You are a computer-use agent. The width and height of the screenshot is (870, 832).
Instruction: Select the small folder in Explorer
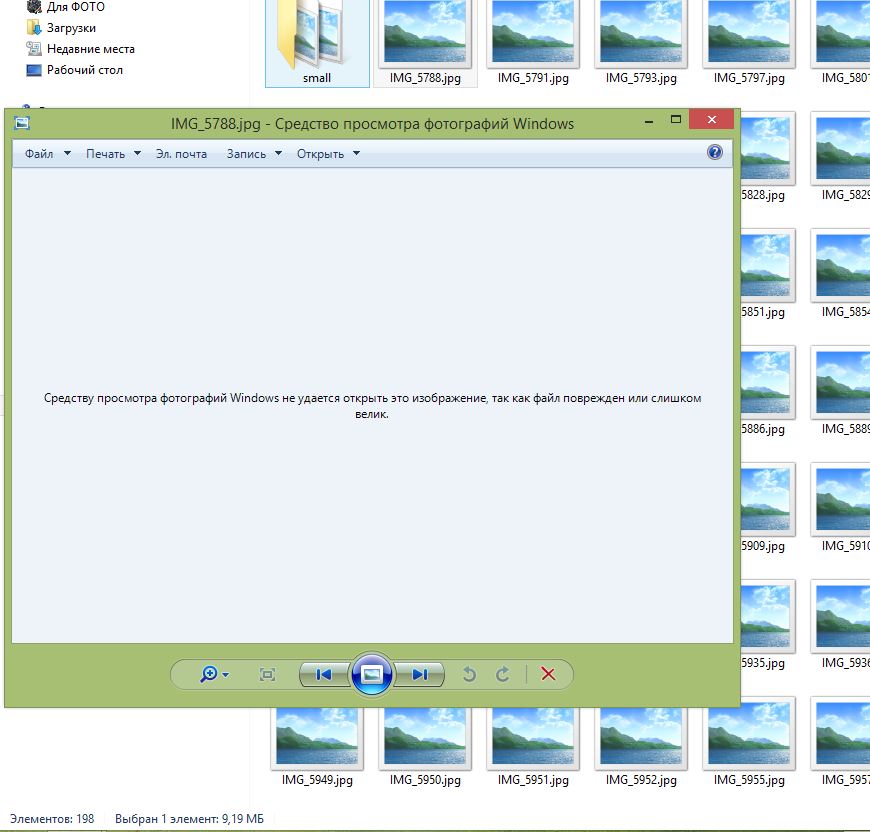click(317, 42)
